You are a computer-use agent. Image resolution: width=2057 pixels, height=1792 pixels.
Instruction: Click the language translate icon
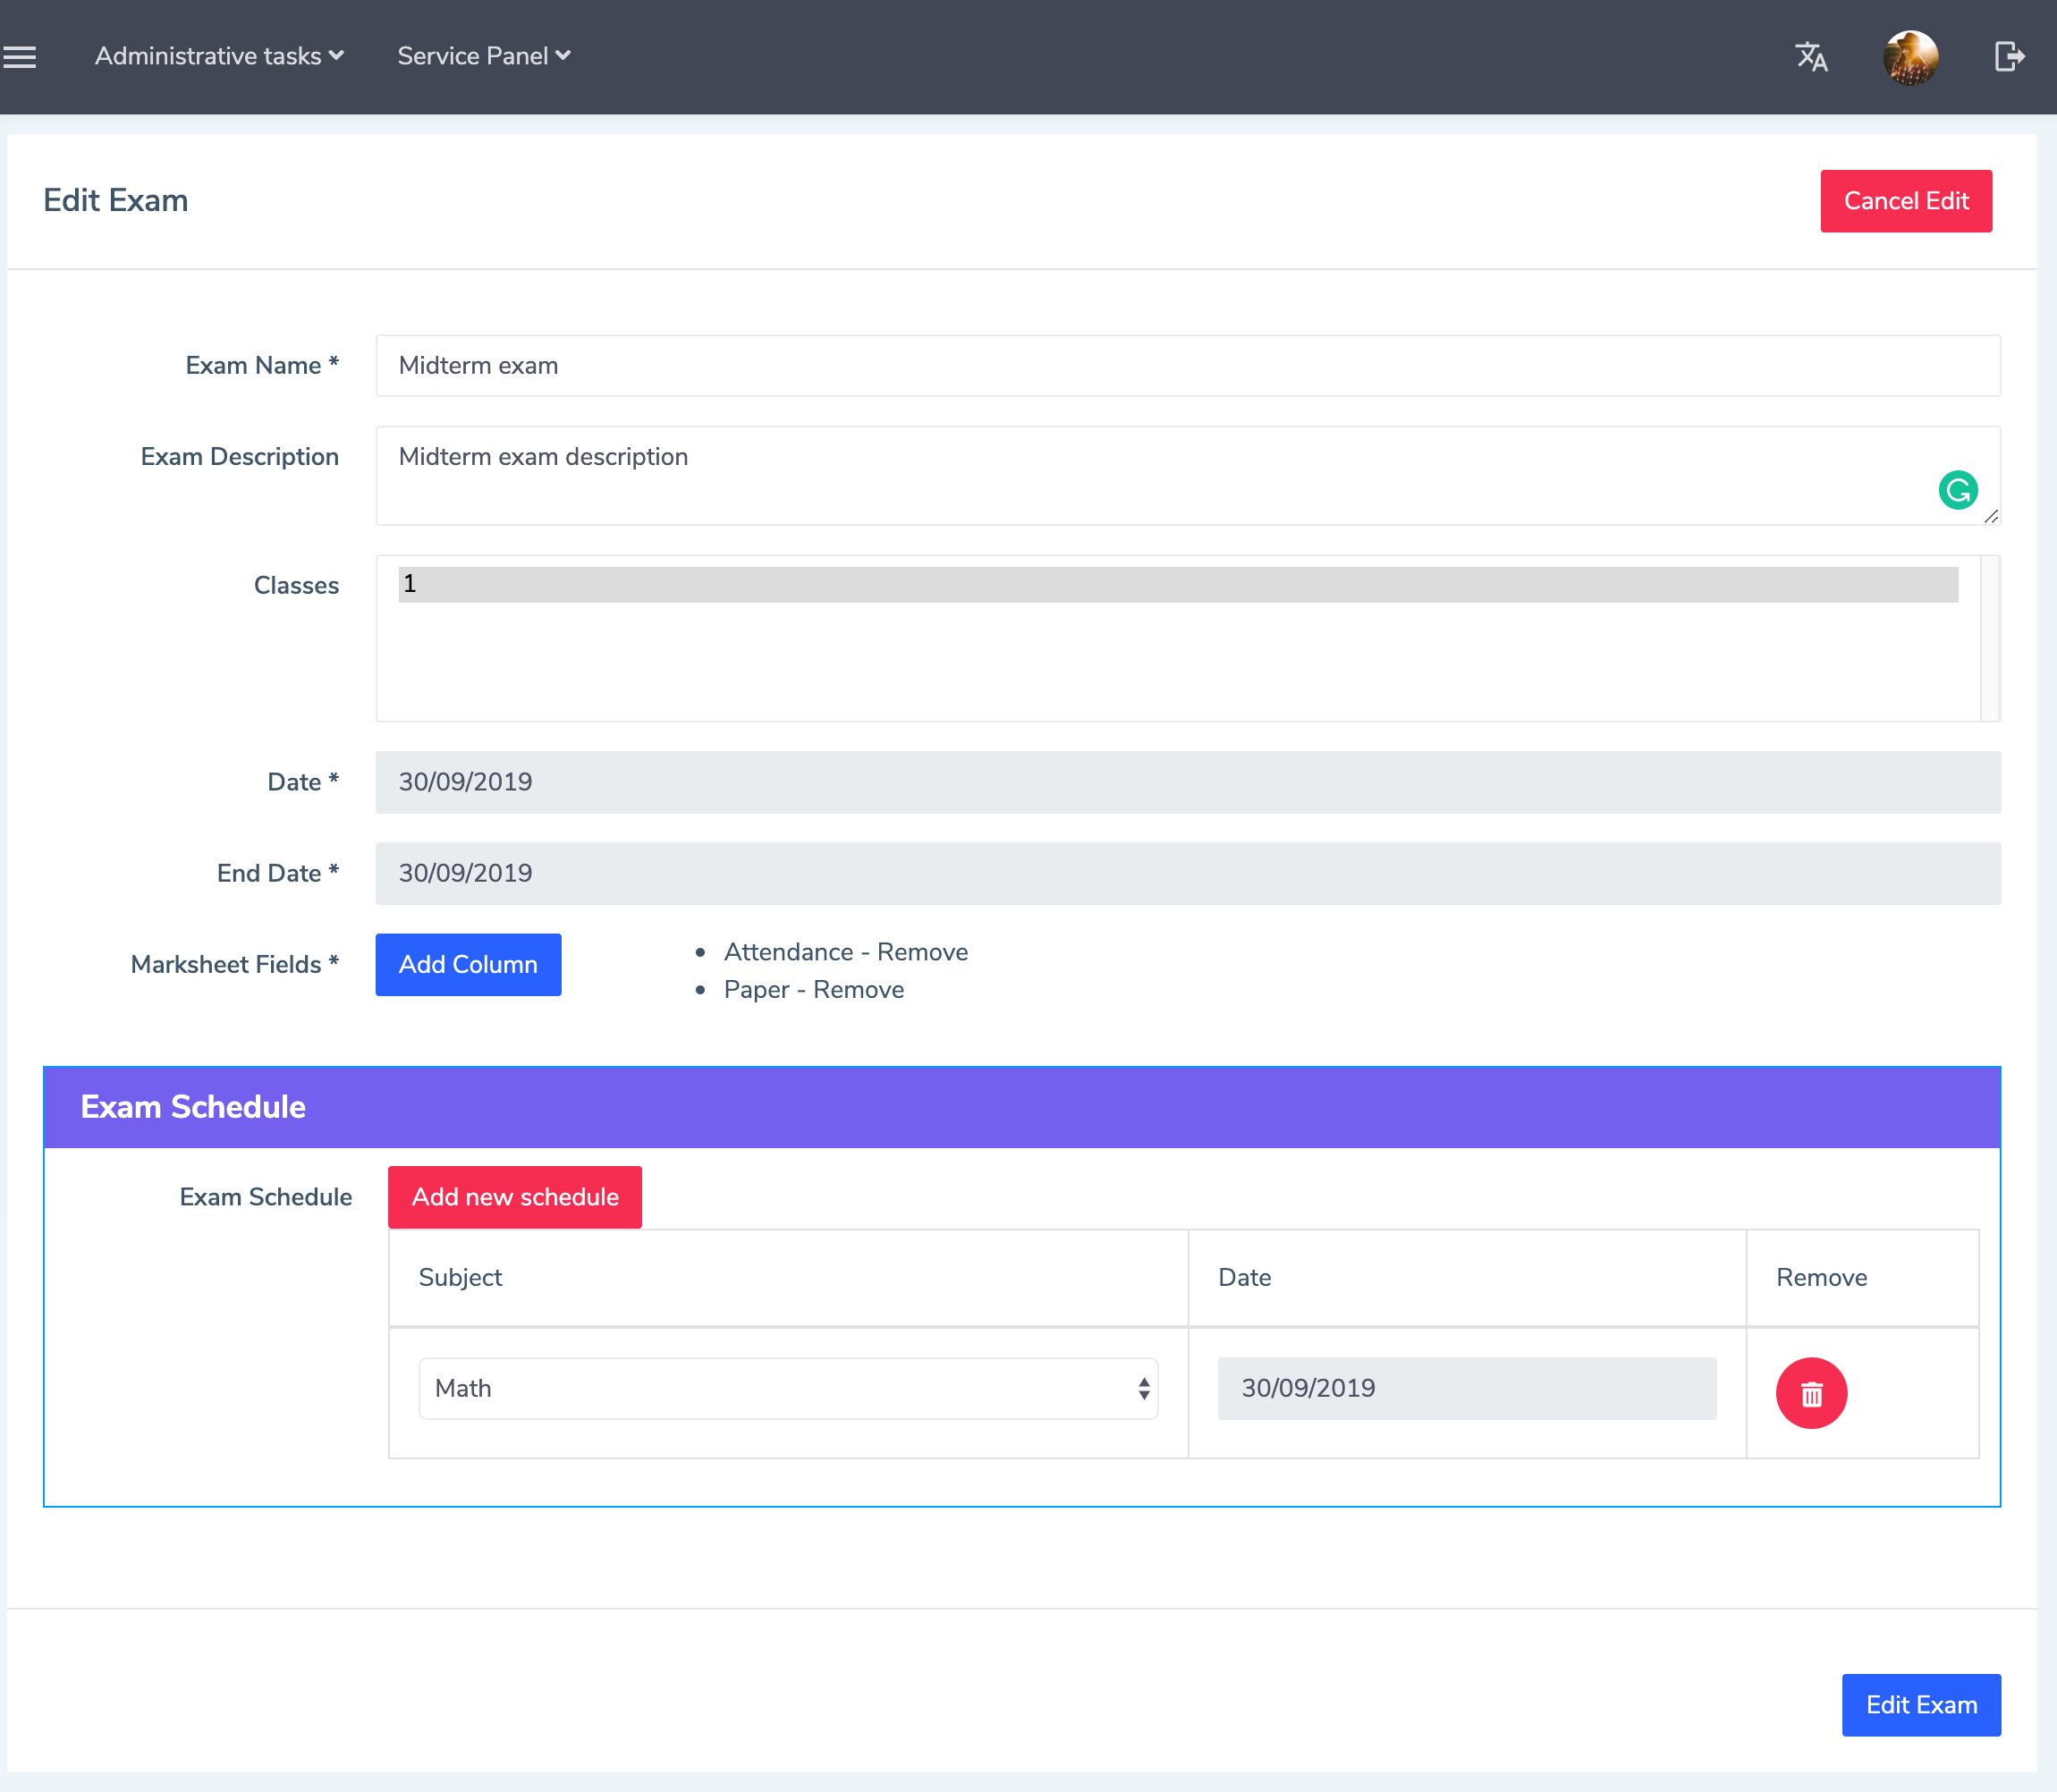(1811, 57)
